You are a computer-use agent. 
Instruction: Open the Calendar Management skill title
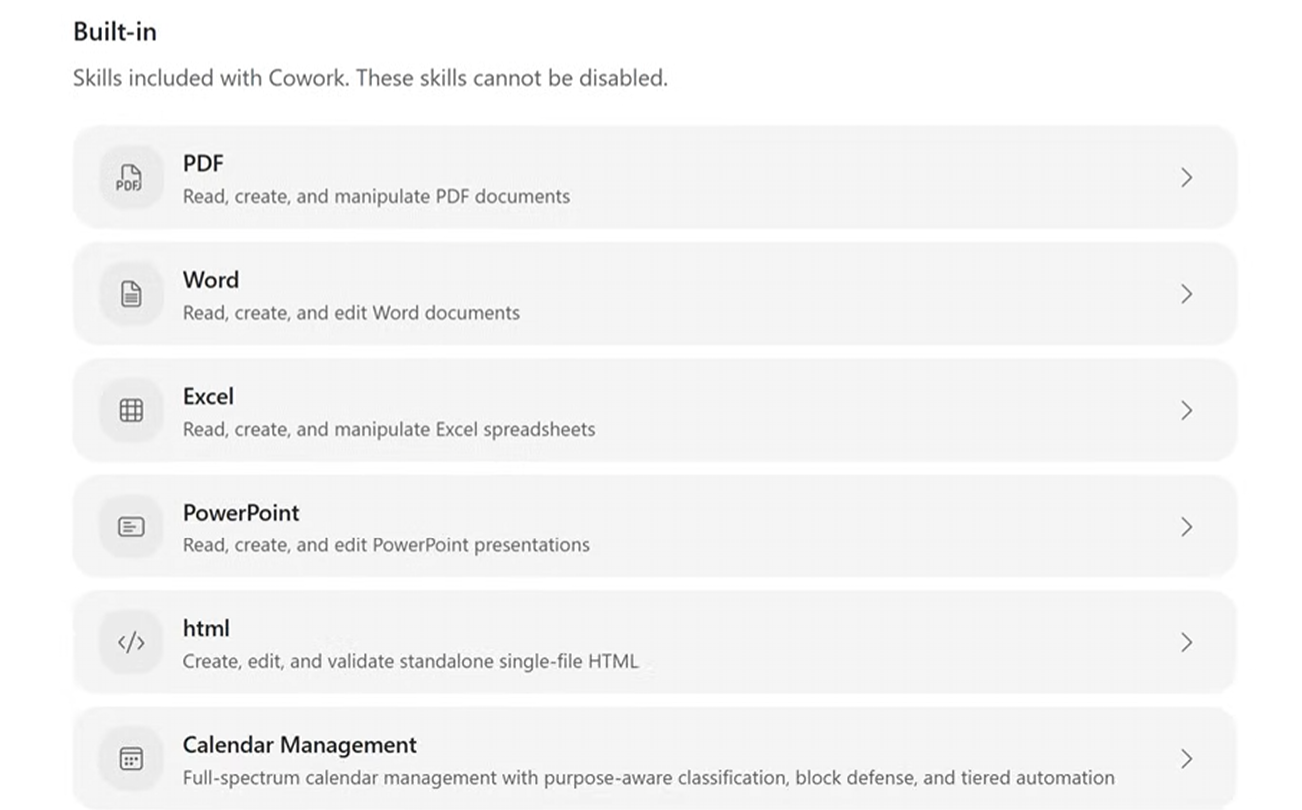pos(300,745)
